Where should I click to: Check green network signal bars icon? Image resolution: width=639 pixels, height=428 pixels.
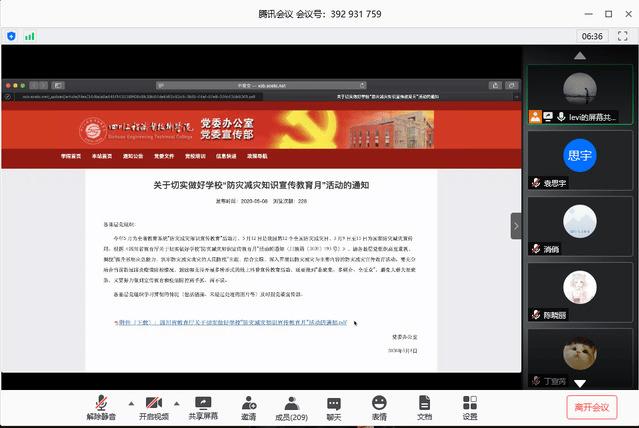pos(29,36)
